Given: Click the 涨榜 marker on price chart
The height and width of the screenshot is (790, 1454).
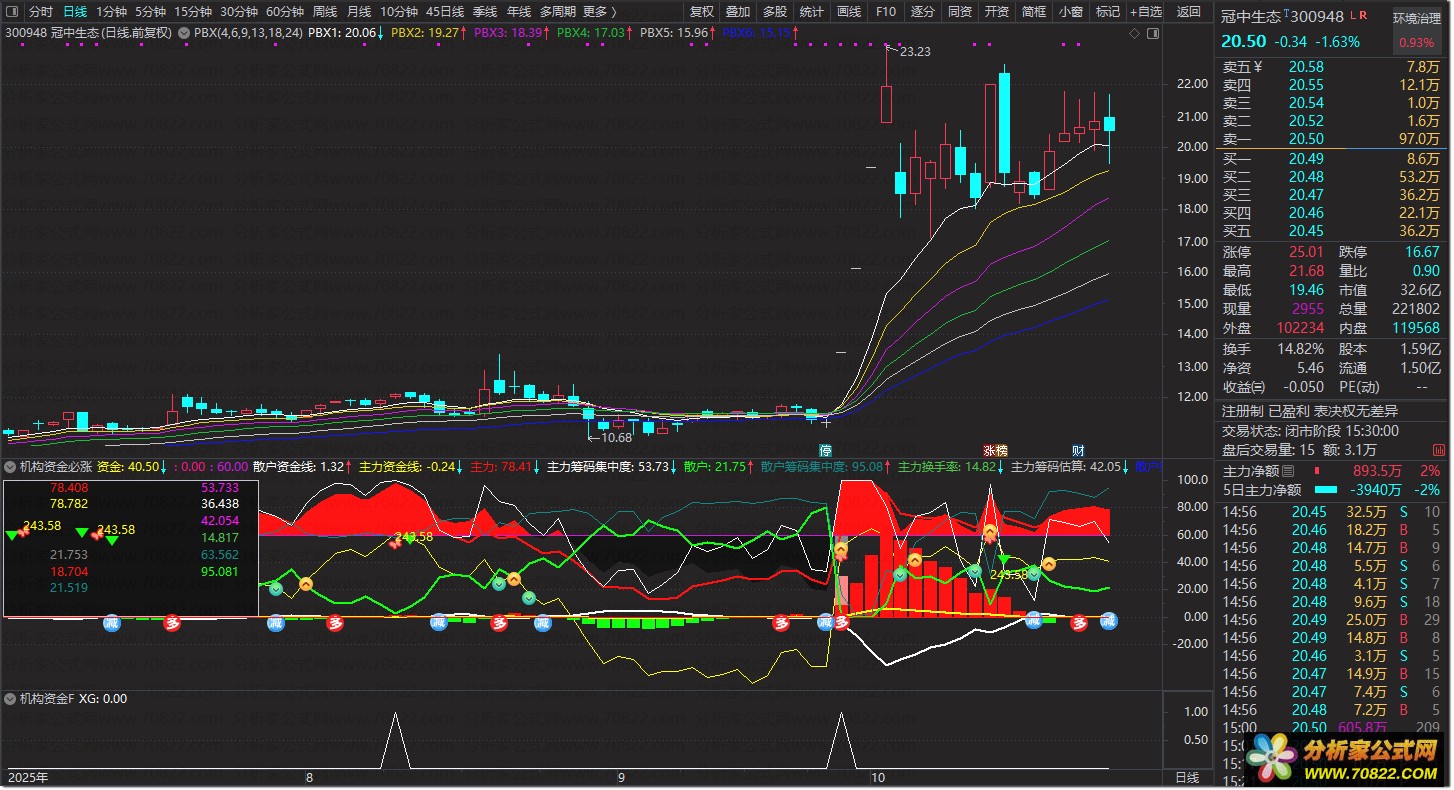Looking at the screenshot, I should [995, 450].
